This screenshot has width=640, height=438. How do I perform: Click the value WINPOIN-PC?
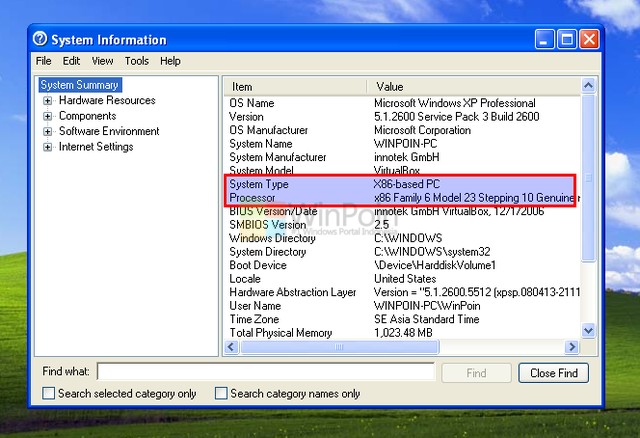point(405,143)
